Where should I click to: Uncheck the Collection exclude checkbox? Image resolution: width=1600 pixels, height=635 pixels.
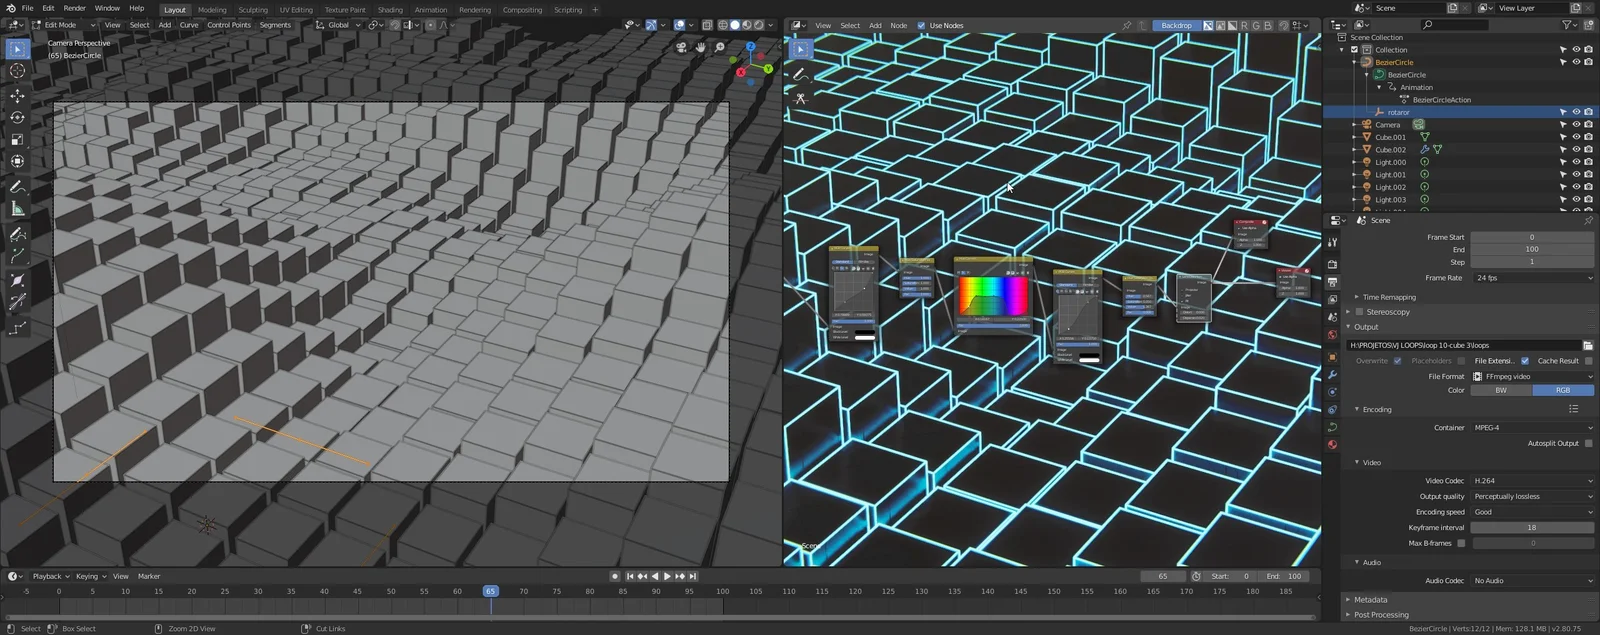click(x=1355, y=50)
